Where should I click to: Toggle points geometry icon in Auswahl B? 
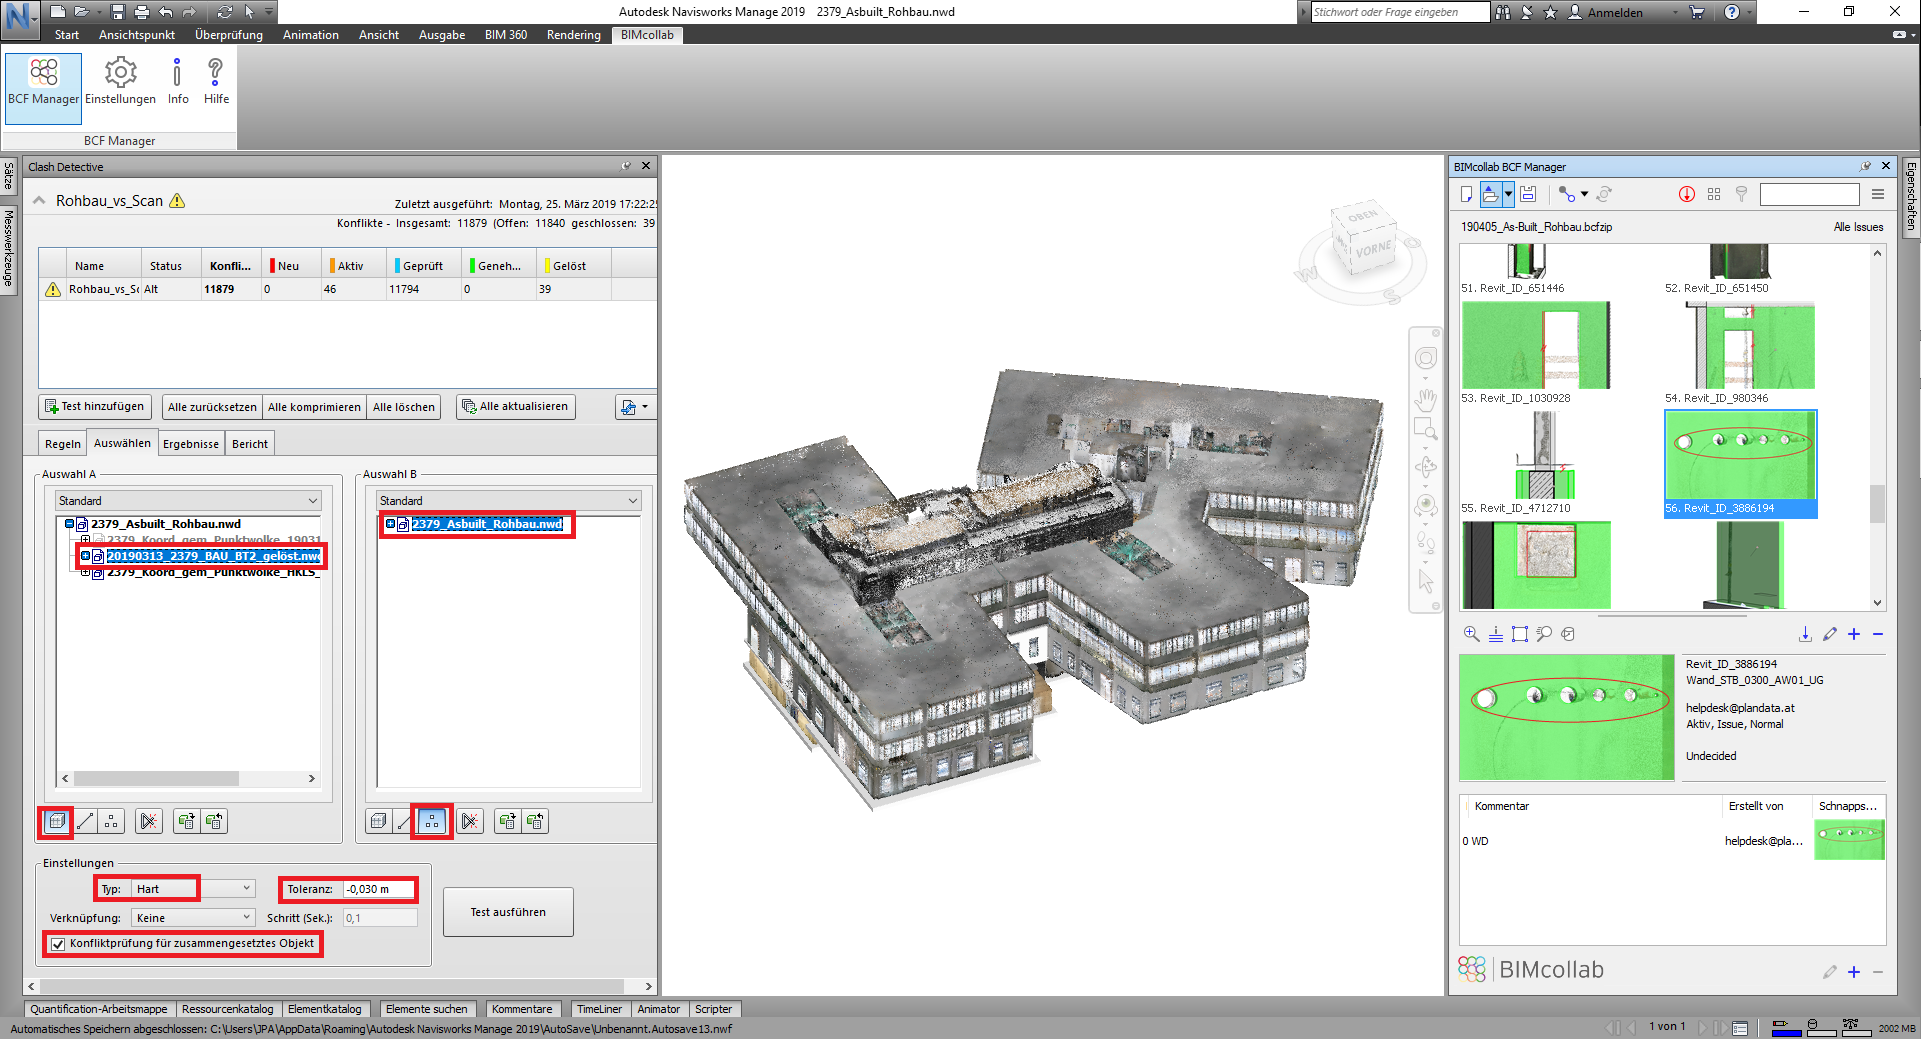coord(432,821)
